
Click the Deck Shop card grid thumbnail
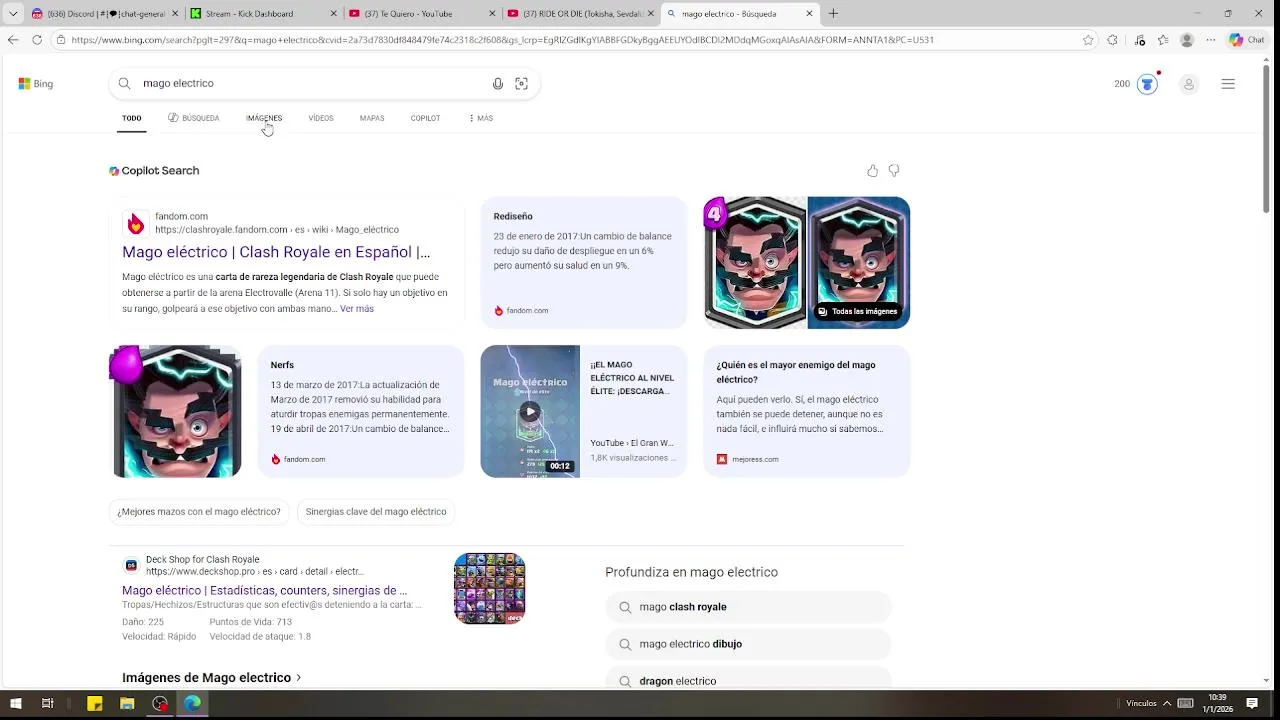490,589
